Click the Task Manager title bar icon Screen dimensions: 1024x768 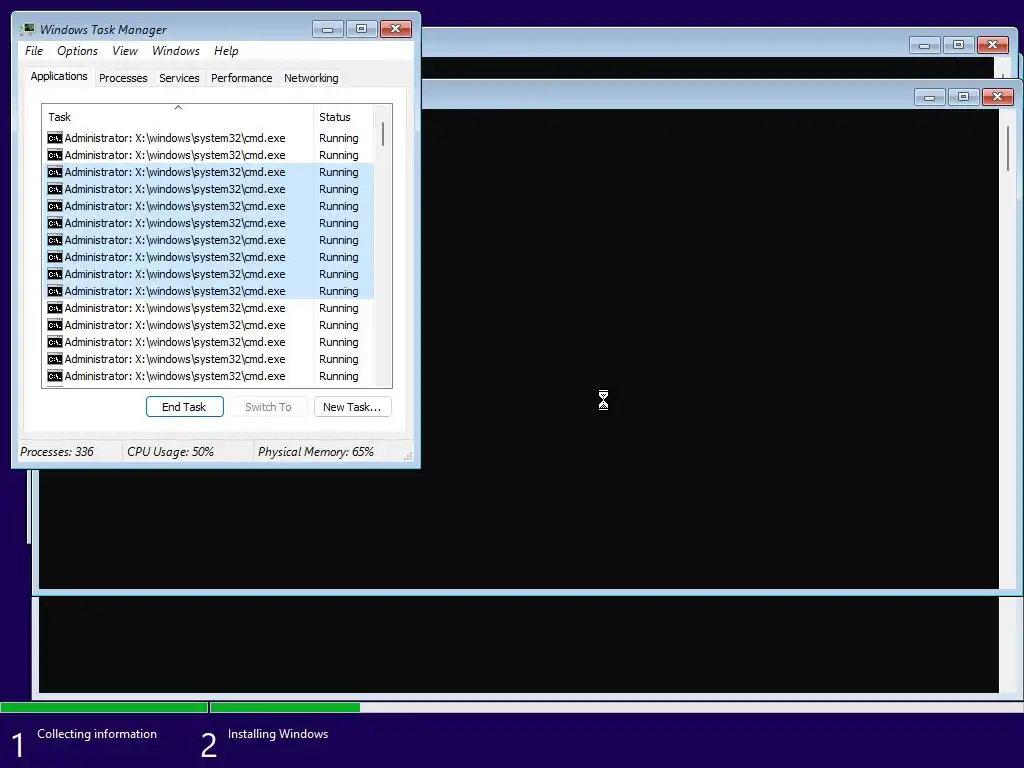27,29
